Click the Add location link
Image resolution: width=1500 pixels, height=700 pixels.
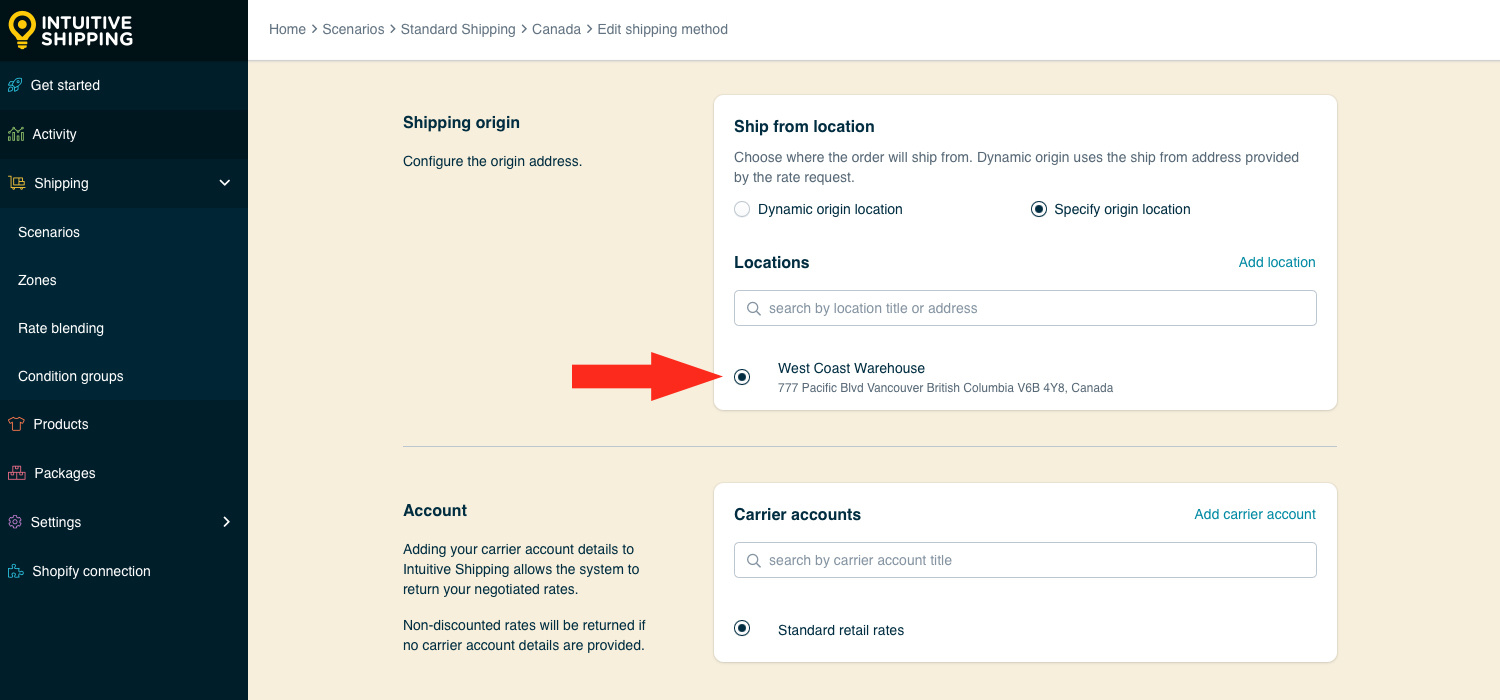[1277, 262]
